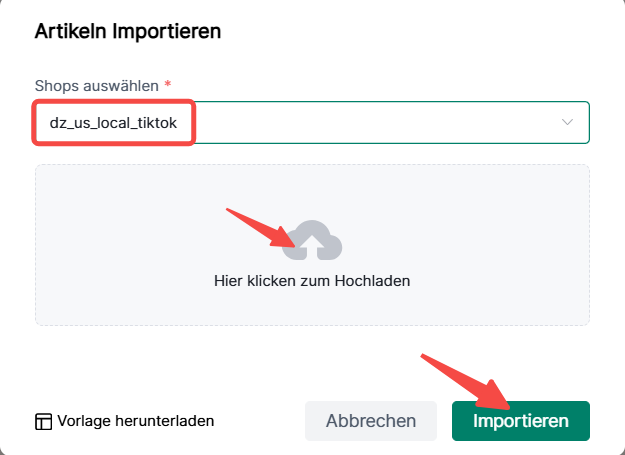This screenshot has height=455, width=625.
Task: Select the dz_us_local_tiktok shop value
Action: tap(113, 122)
